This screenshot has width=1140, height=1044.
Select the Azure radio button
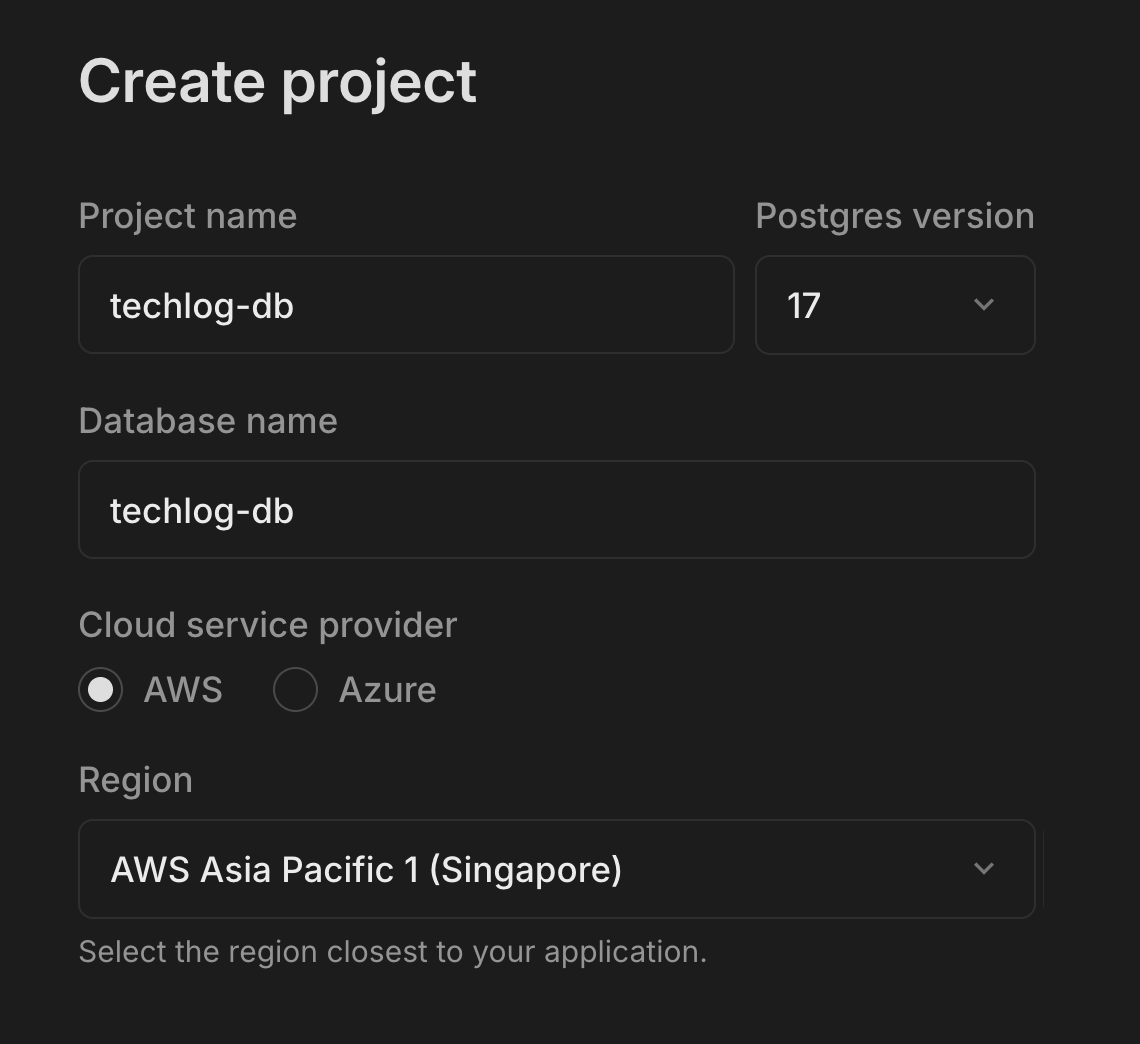(x=295, y=690)
